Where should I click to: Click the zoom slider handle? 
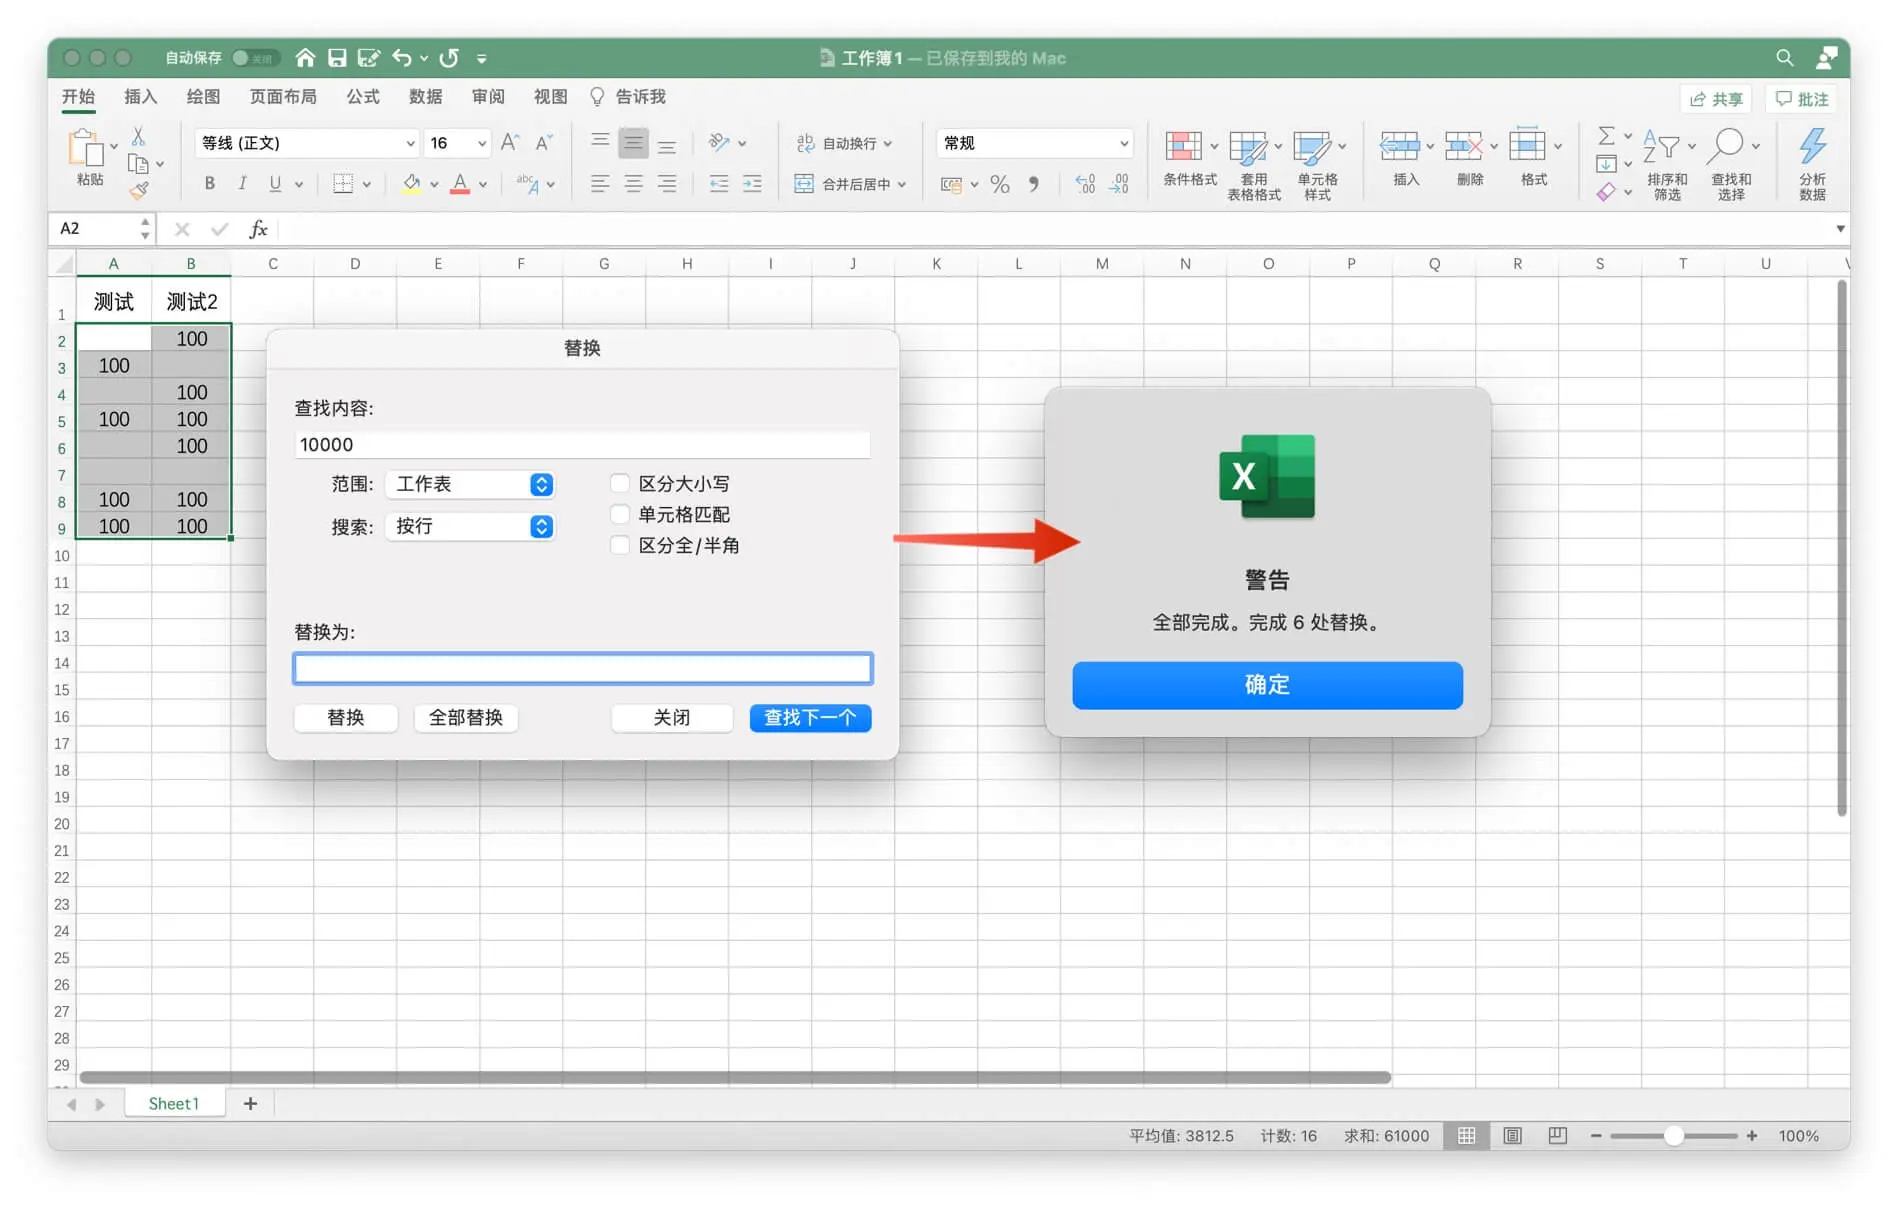(1673, 1136)
